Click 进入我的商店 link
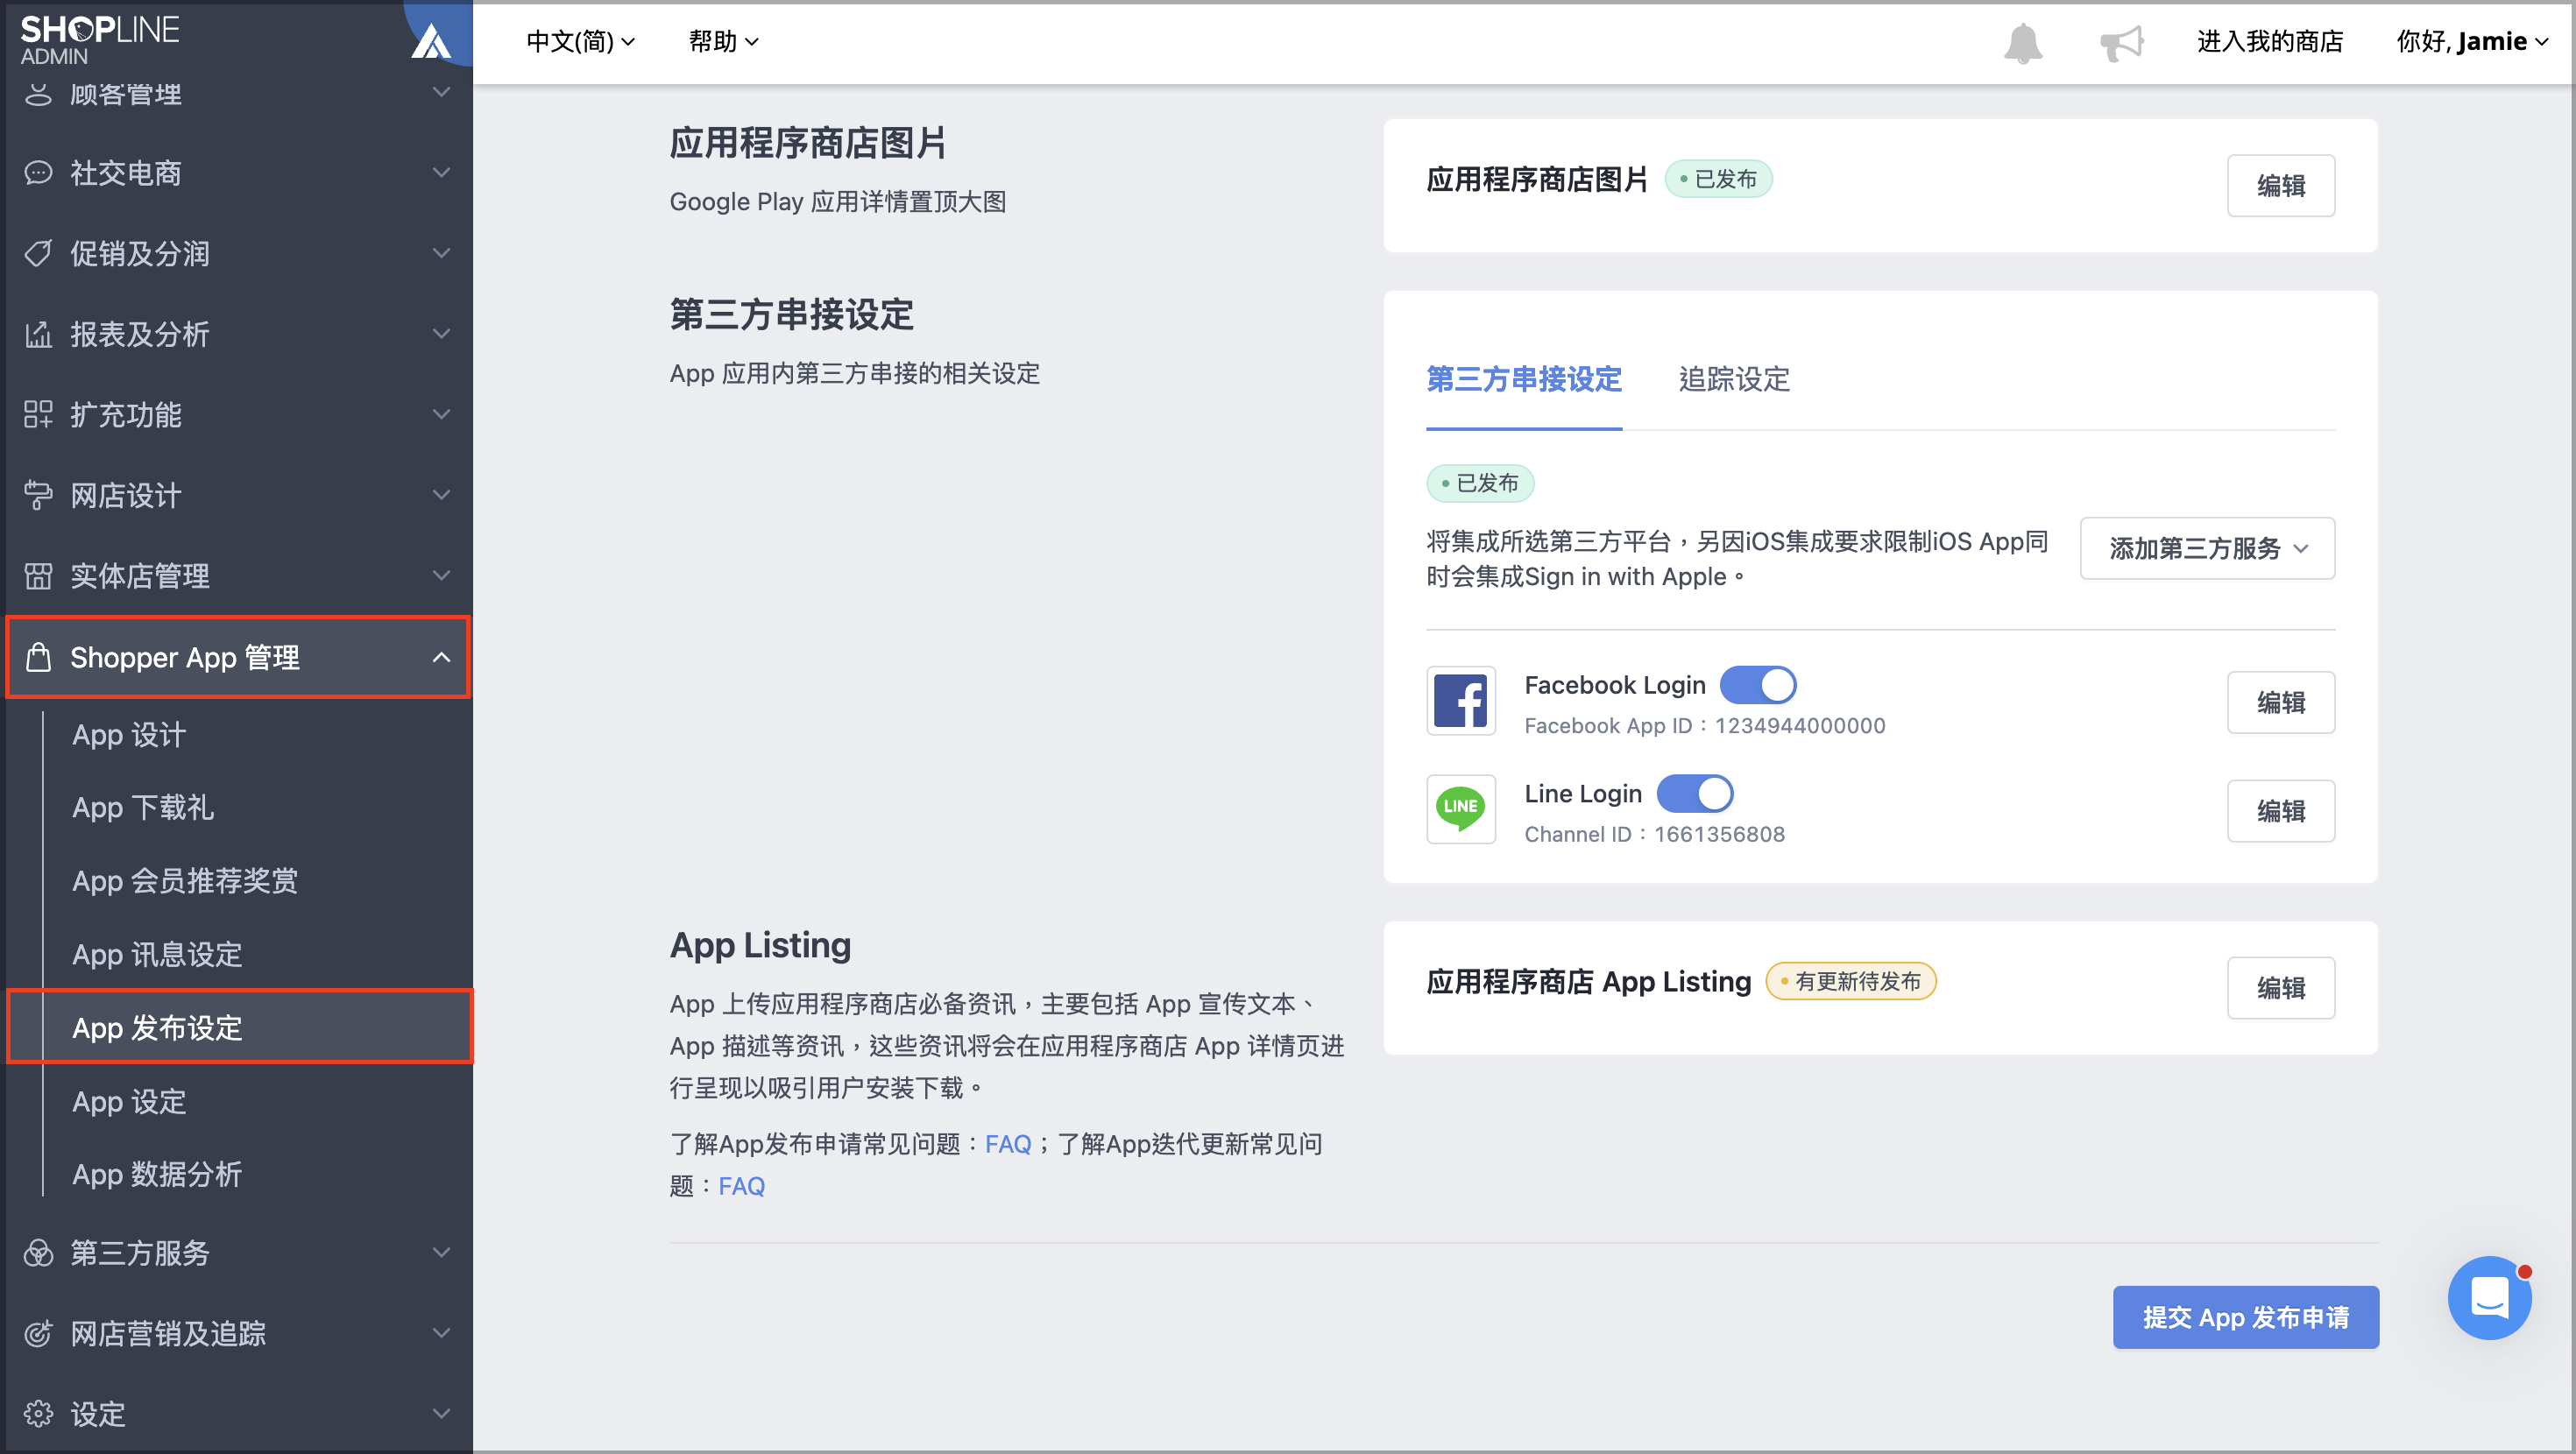Screen dimensions: 2576x1454 (x=2269, y=42)
